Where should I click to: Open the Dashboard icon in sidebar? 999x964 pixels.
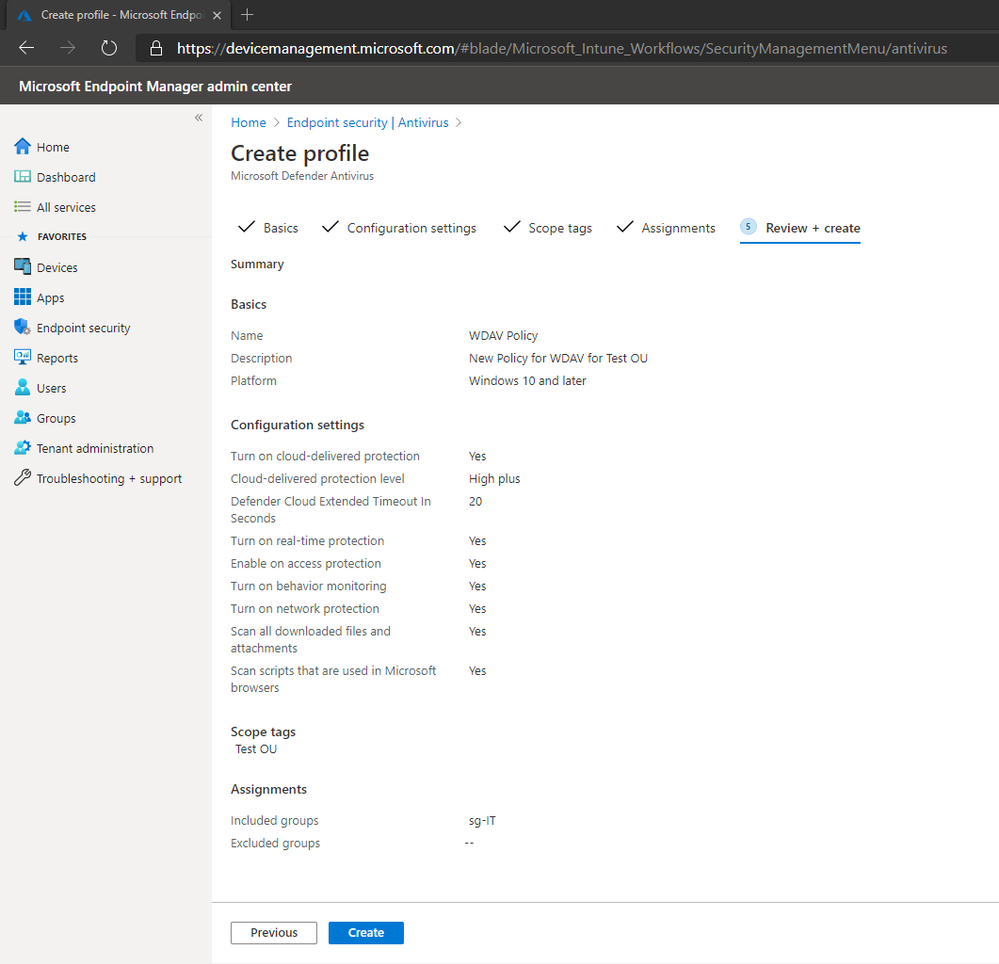coord(22,176)
